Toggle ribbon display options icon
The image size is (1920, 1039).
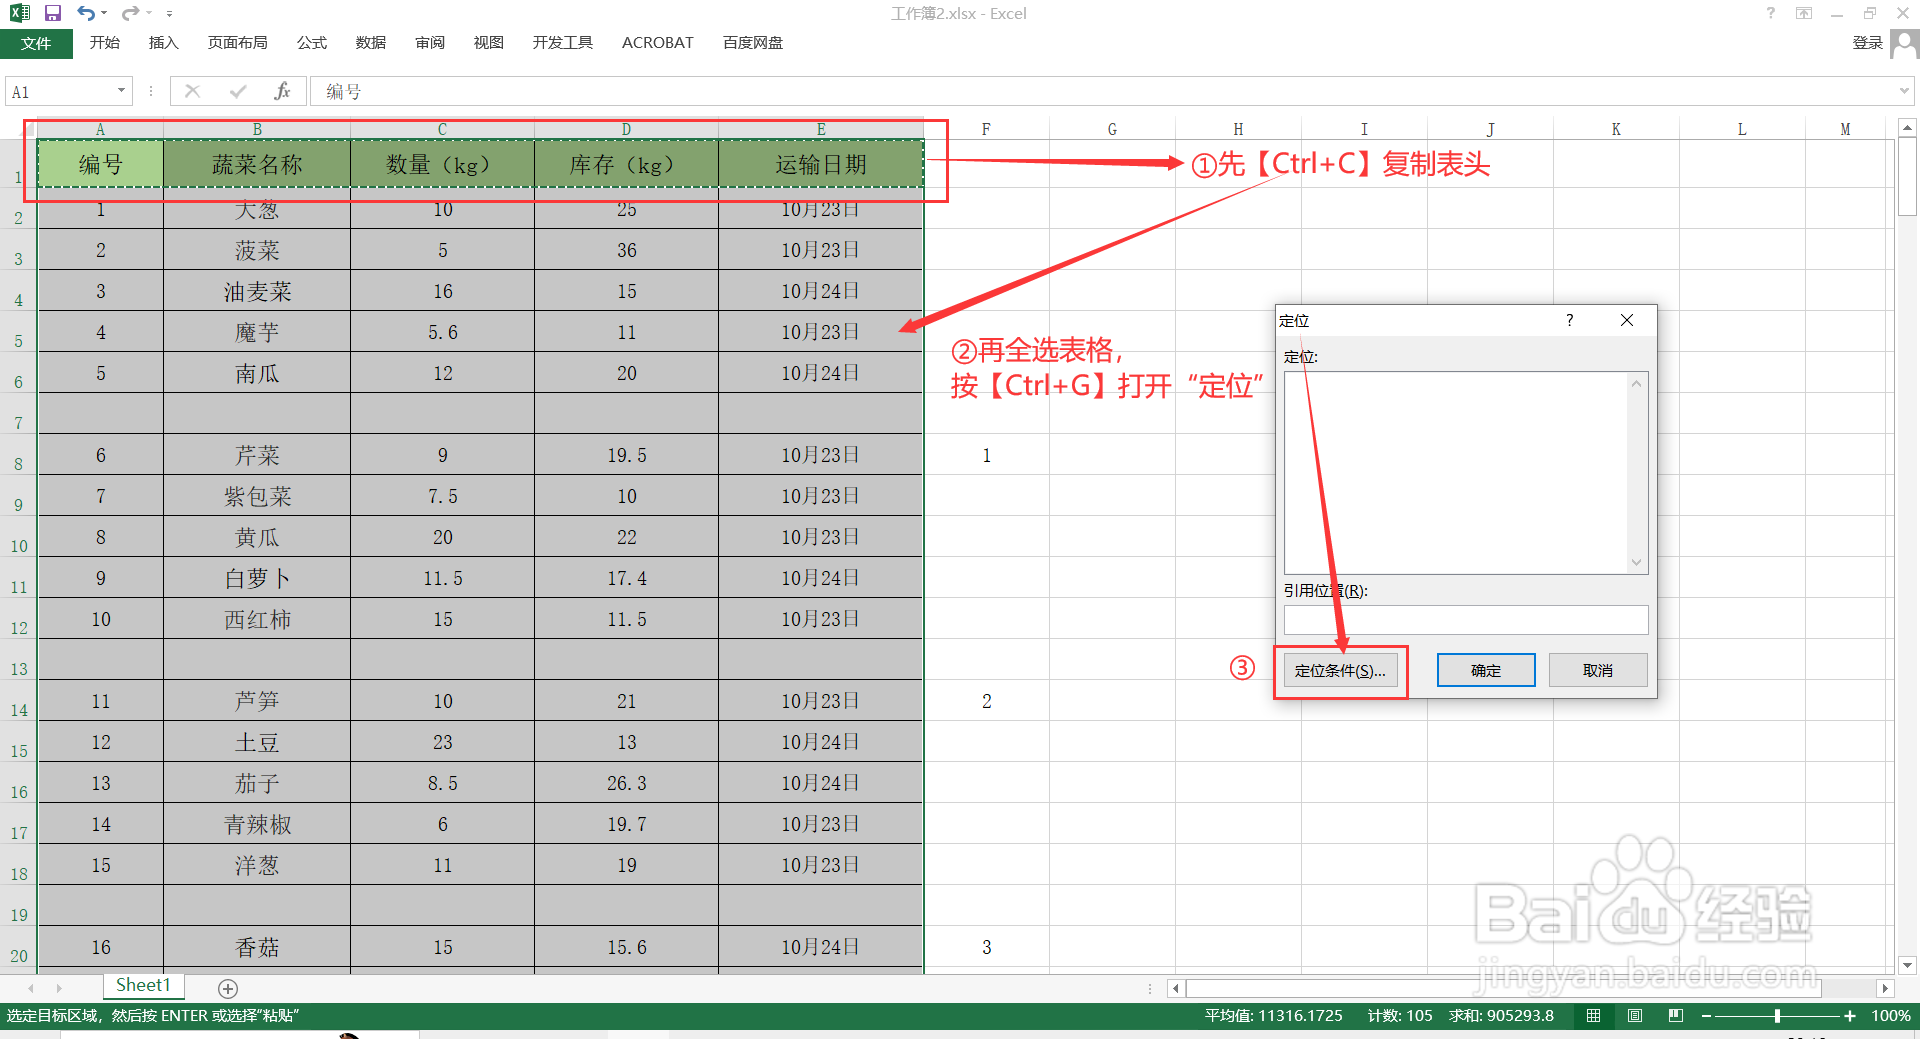(x=1804, y=13)
